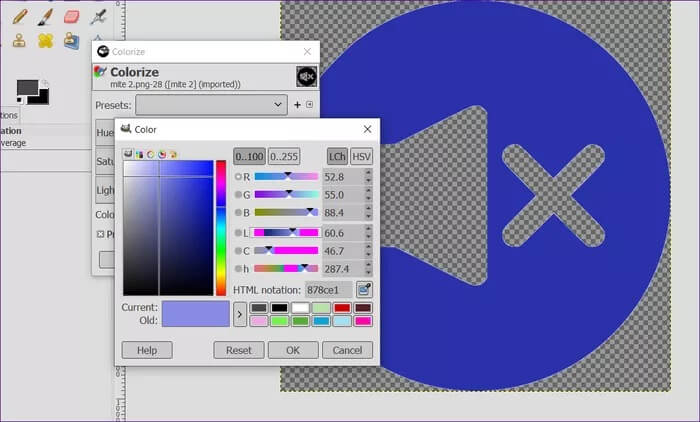Select the pink Eraser tool
The width and height of the screenshot is (700, 422).
[x=71, y=17]
